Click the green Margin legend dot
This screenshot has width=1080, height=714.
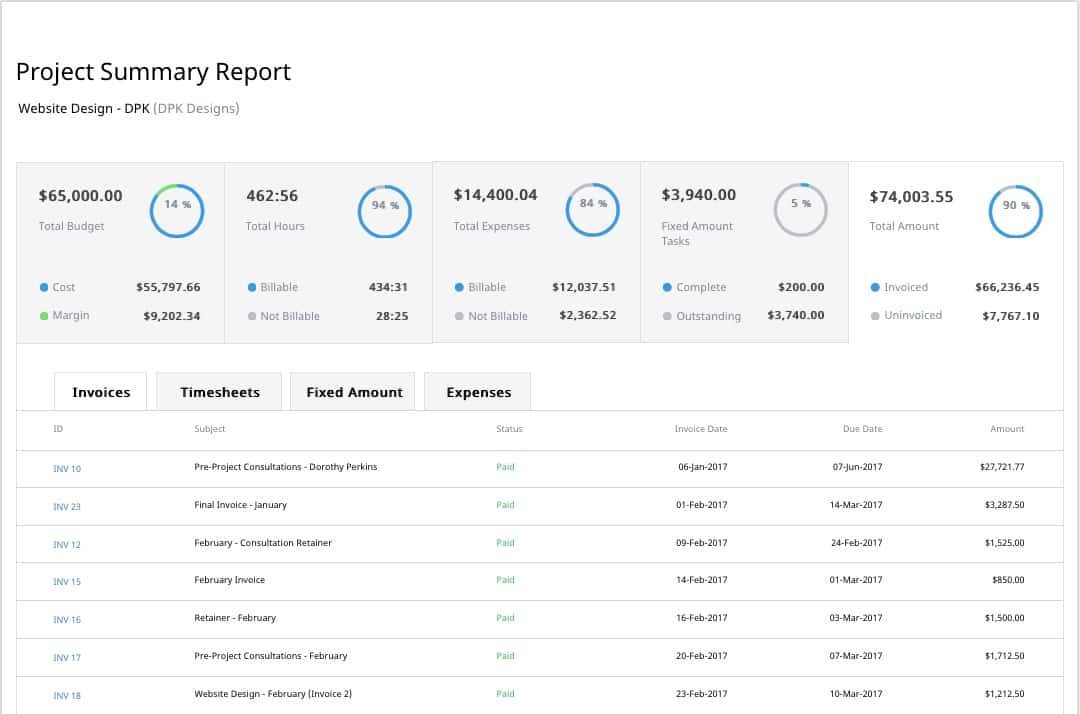(44, 316)
